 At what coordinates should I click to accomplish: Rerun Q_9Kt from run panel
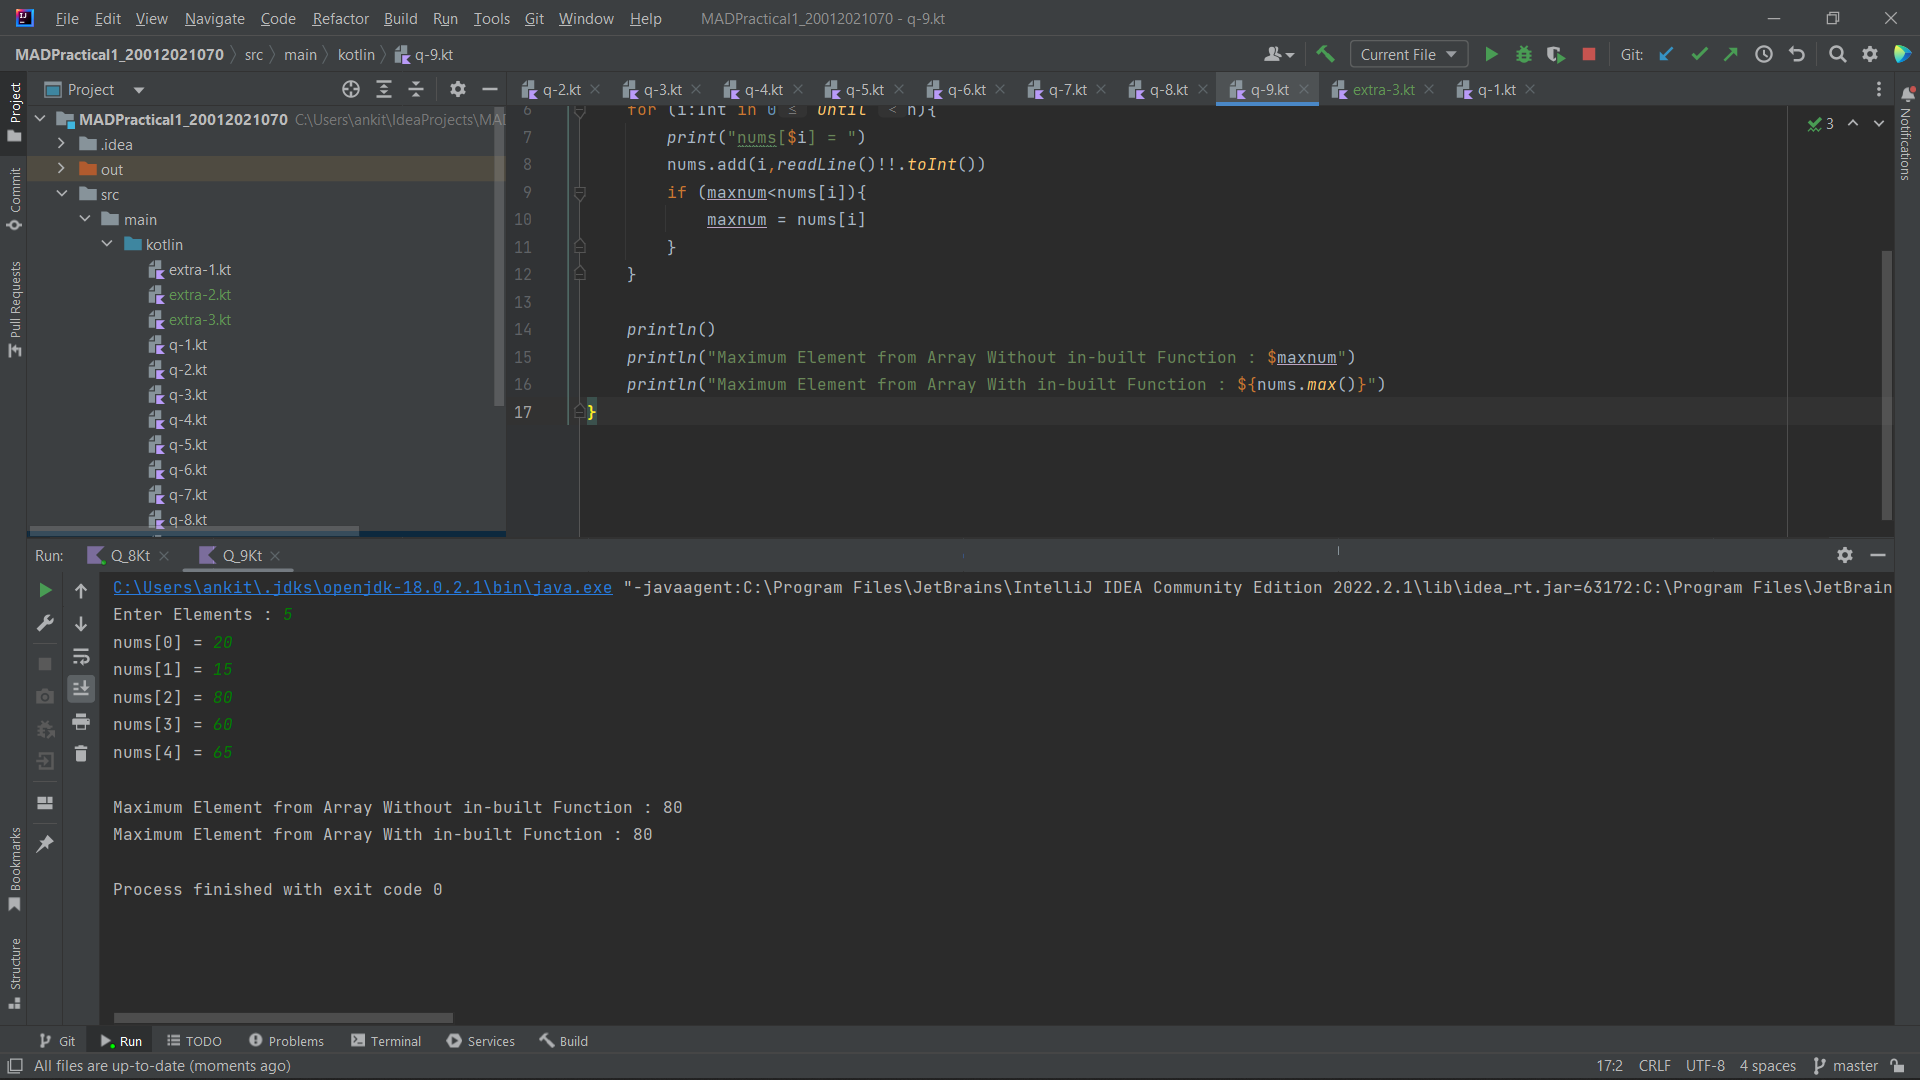point(45,591)
